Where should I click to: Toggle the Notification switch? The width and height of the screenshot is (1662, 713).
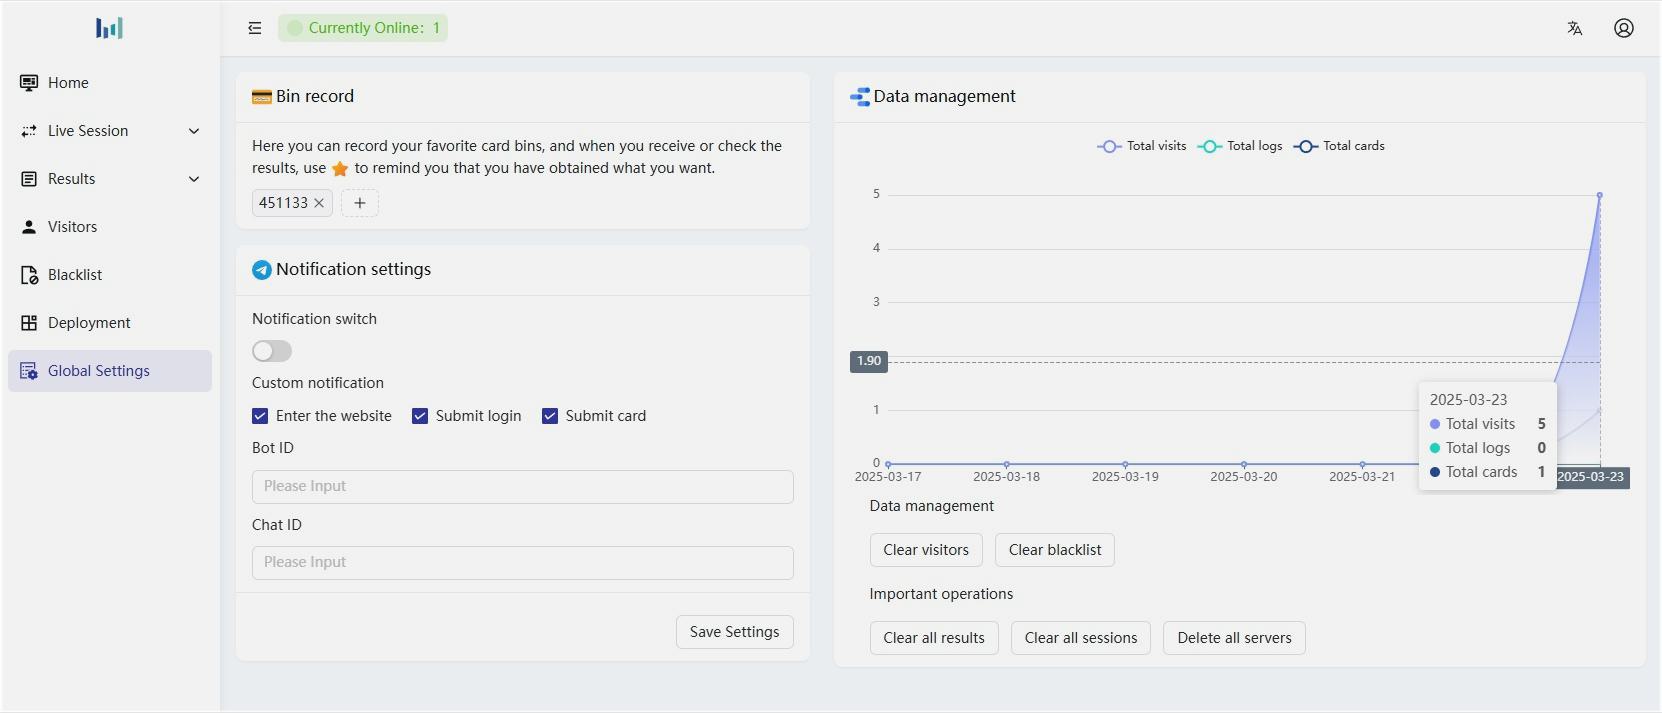click(x=272, y=351)
